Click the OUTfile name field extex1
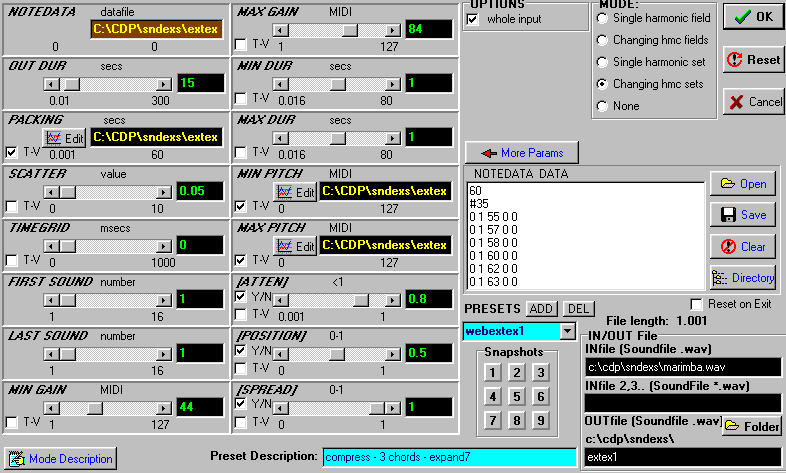 click(683, 457)
